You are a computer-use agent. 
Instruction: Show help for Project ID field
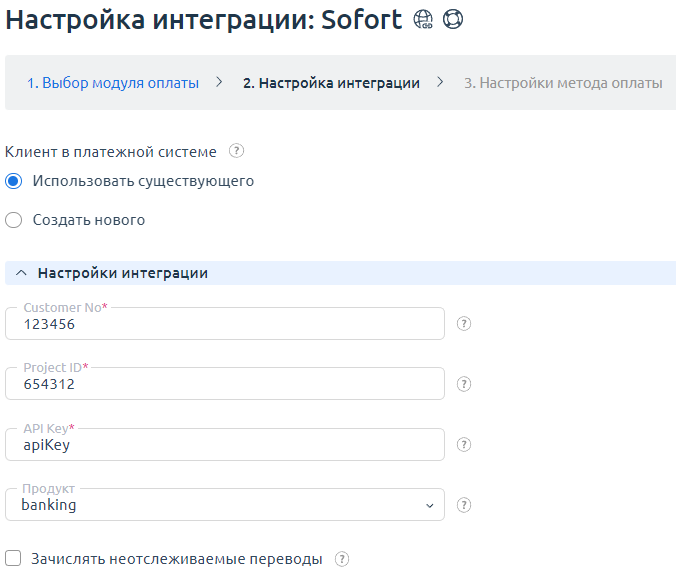coord(464,384)
